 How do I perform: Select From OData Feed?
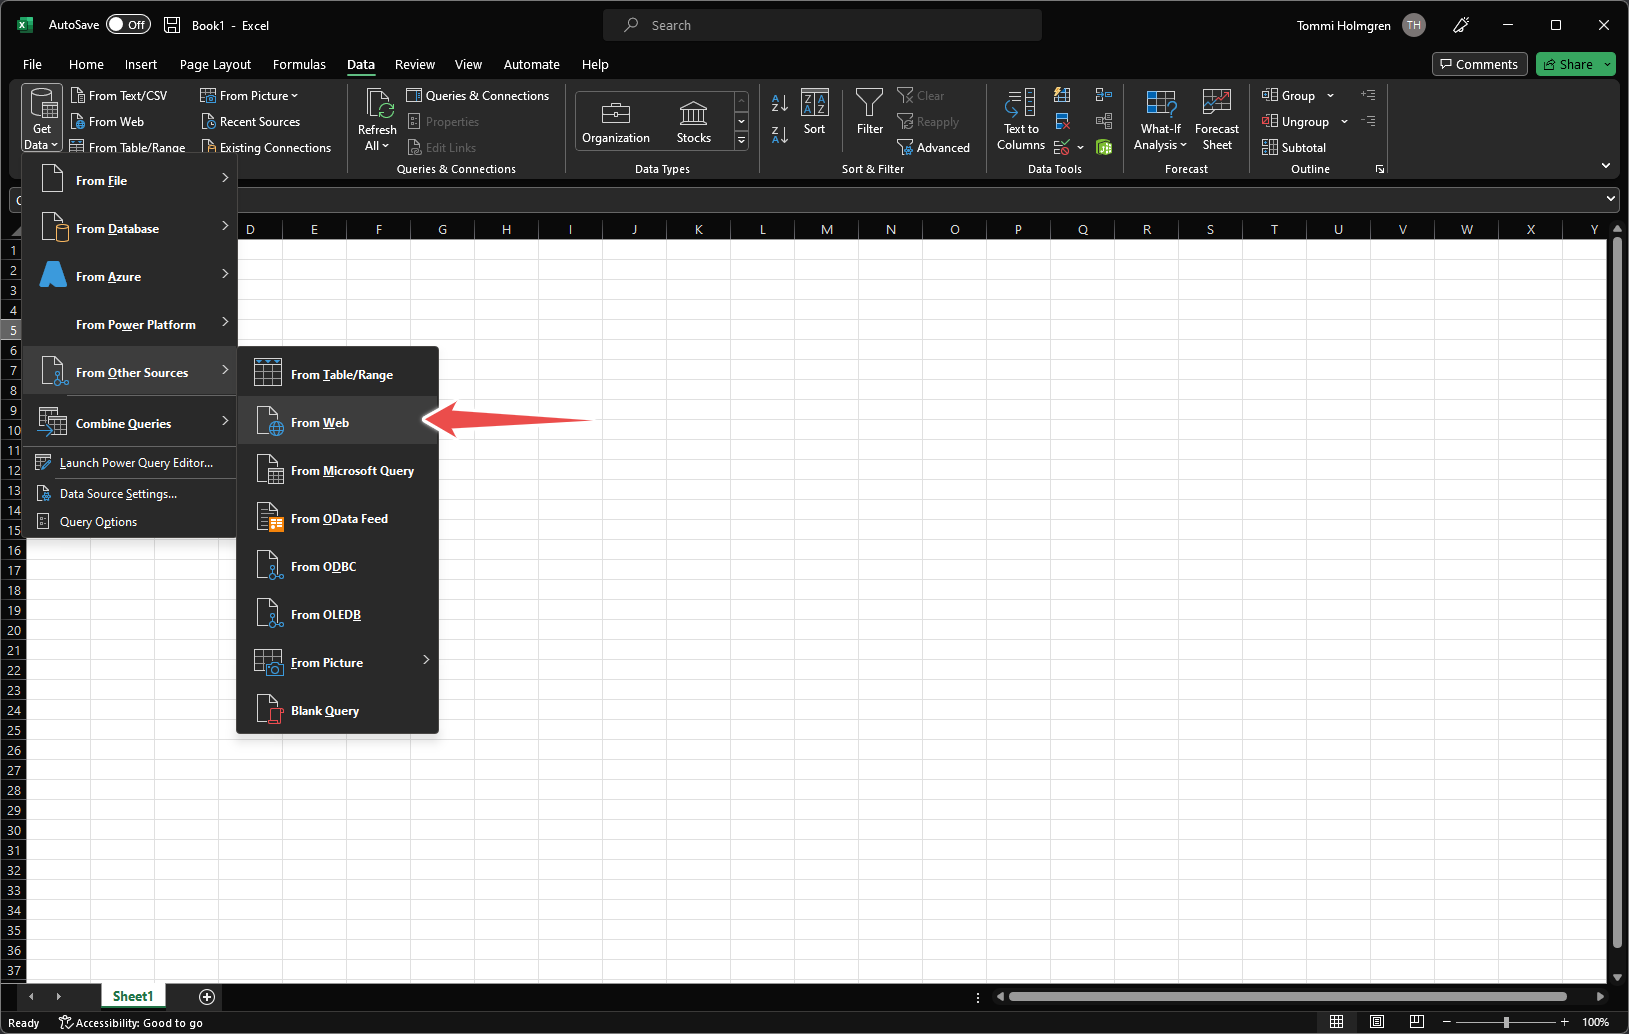pyautogui.click(x=338, y=519)
